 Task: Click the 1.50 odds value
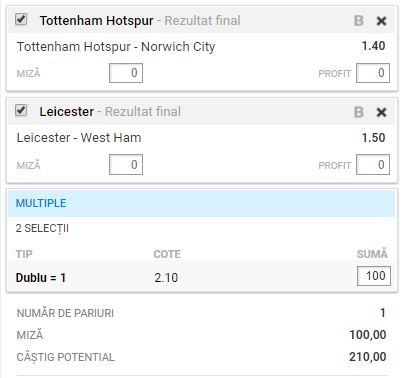pyautogui.click(x=374, y=138)
